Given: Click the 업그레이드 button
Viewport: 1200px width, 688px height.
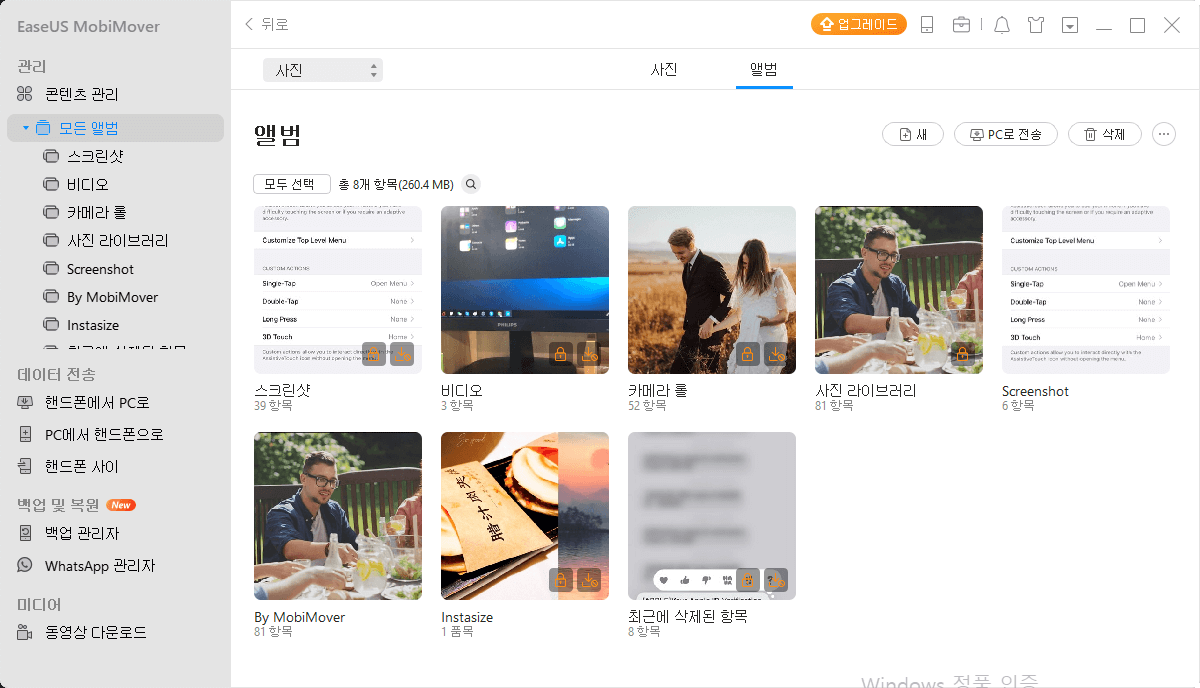Looking at the screenshot, I should pos(858,24).
